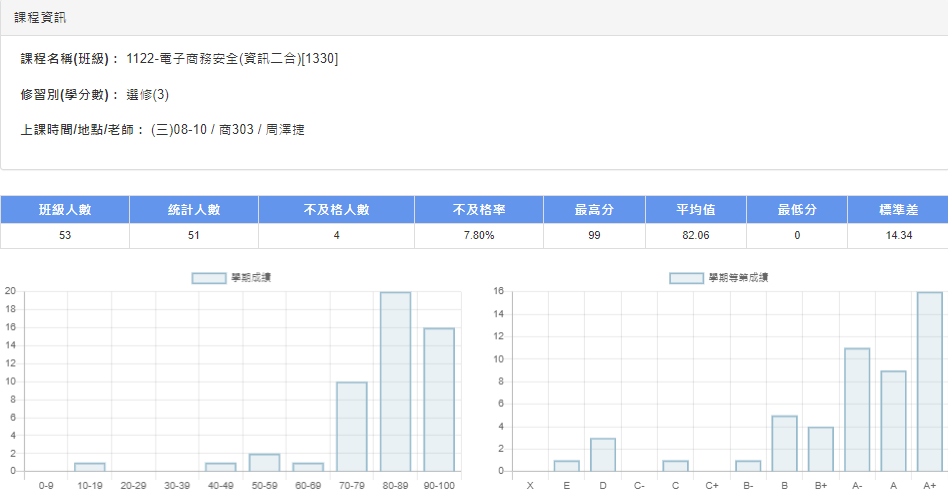Click the 90-100 score range bar
948x492 pixels.
pyautogui.click(x=439, y=400)
